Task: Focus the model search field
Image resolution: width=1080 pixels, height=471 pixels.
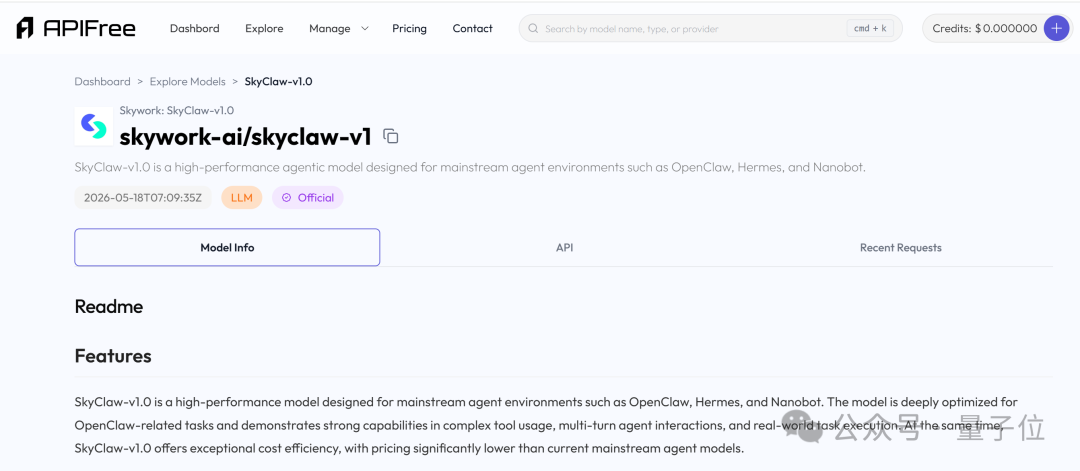Action: point(710,28)
